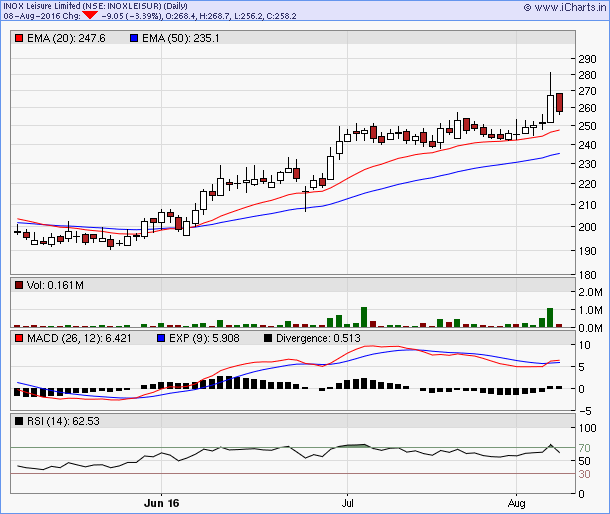Click the O:268.4 opening price text
This screenshot has height=514, width=610.
click(x=181, y=16)
